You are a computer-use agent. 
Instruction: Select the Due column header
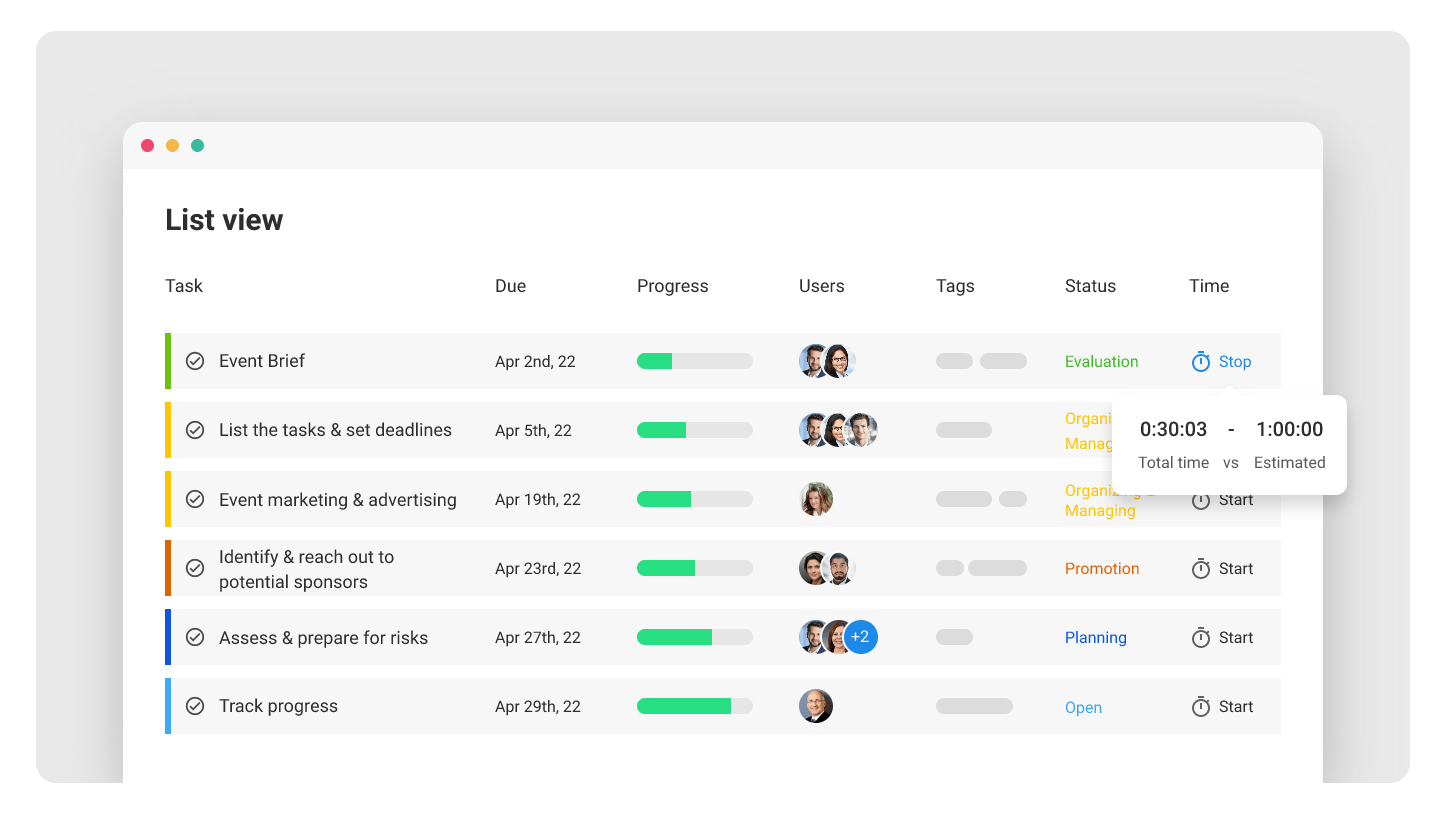click(x=510, y=286)
